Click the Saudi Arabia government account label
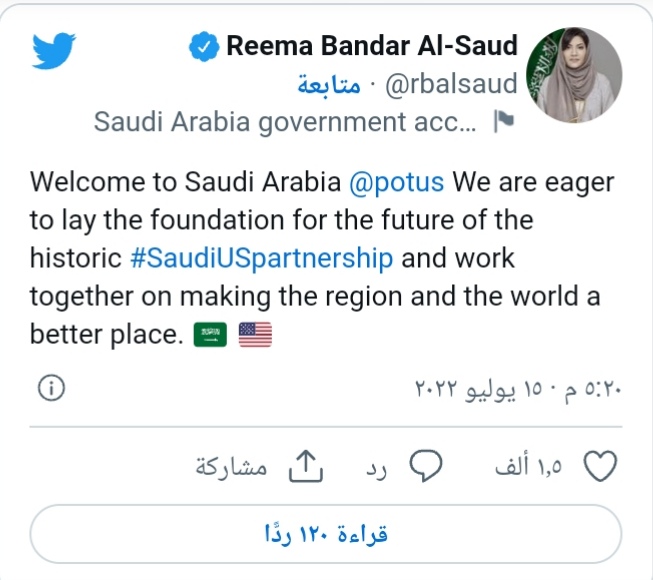 (285, 122)
